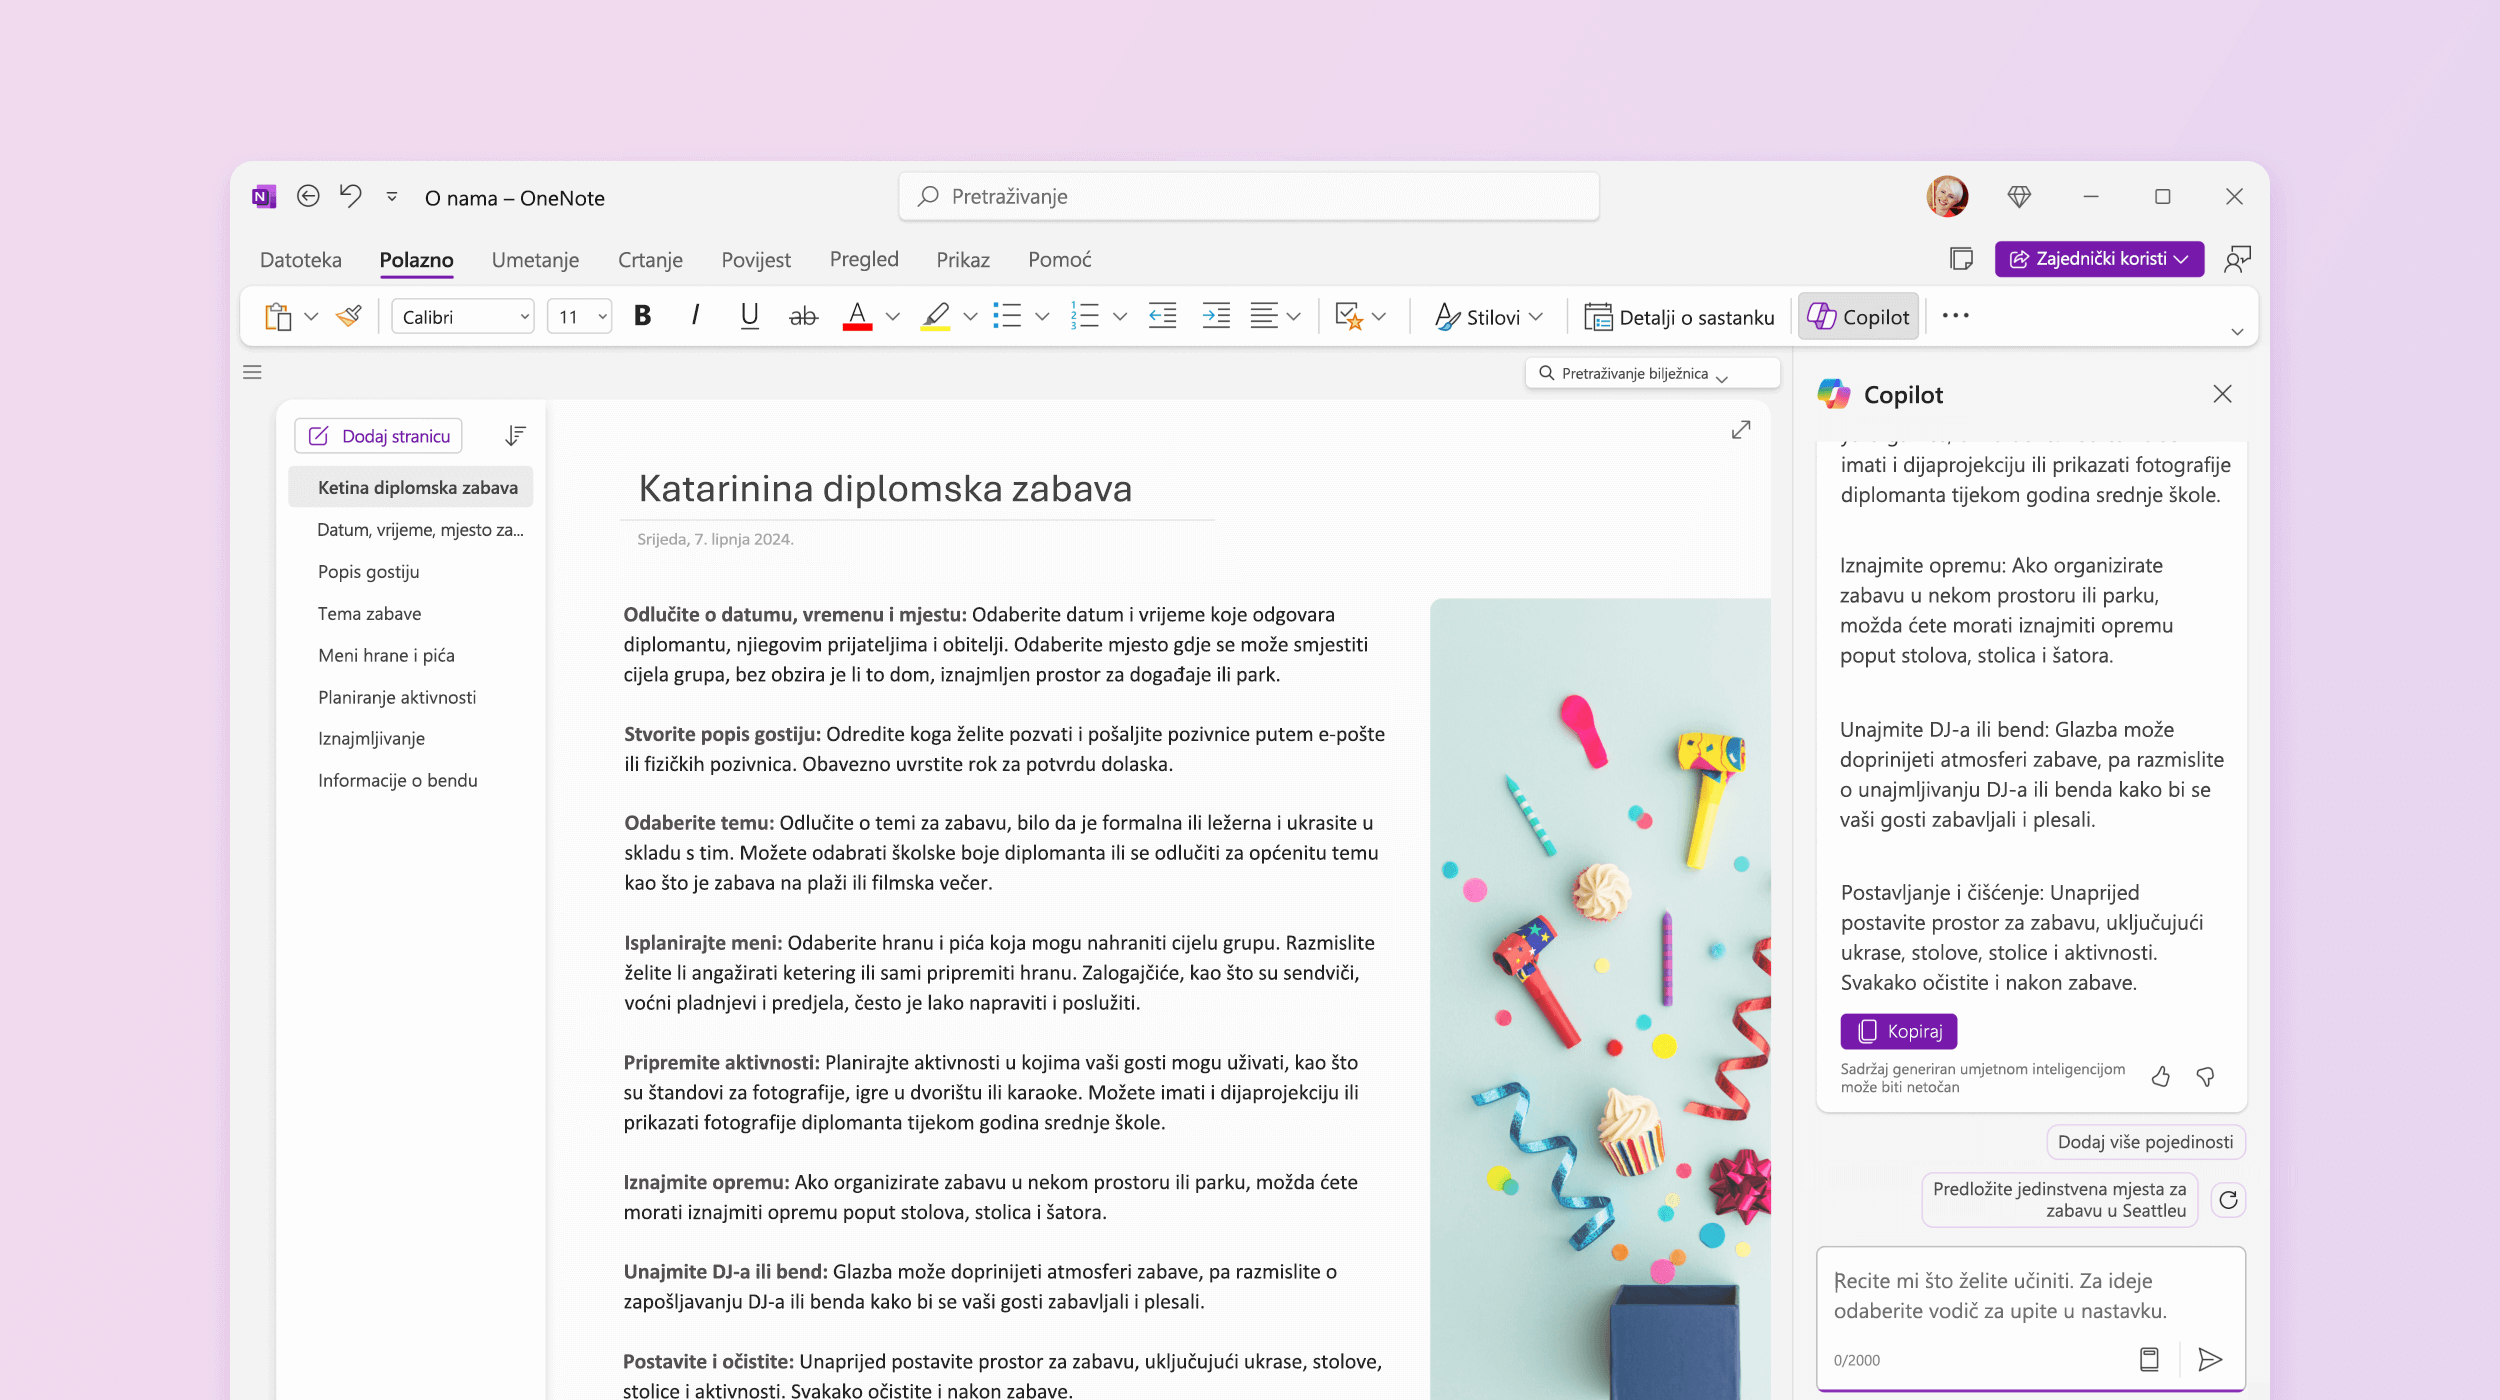Open the comments person icon
Viewport: 2500px width, 1400px height.
[2237, 259]
